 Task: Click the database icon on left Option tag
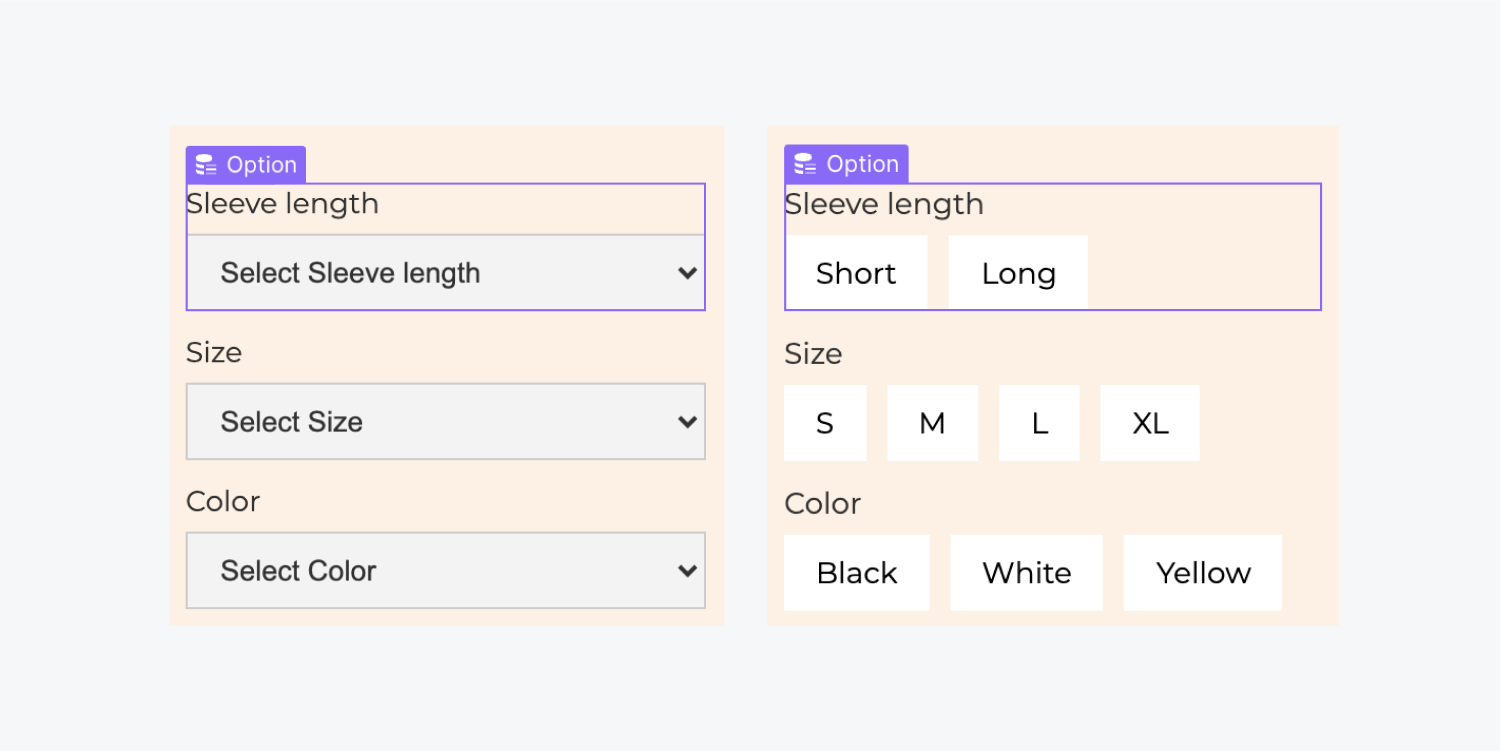[205, 165]
